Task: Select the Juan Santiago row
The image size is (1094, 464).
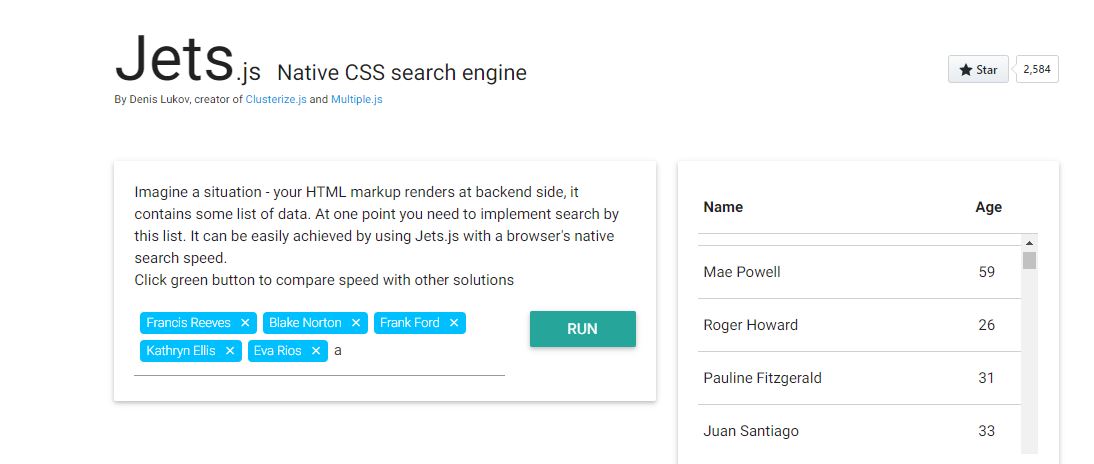Action: click(859, 431)
